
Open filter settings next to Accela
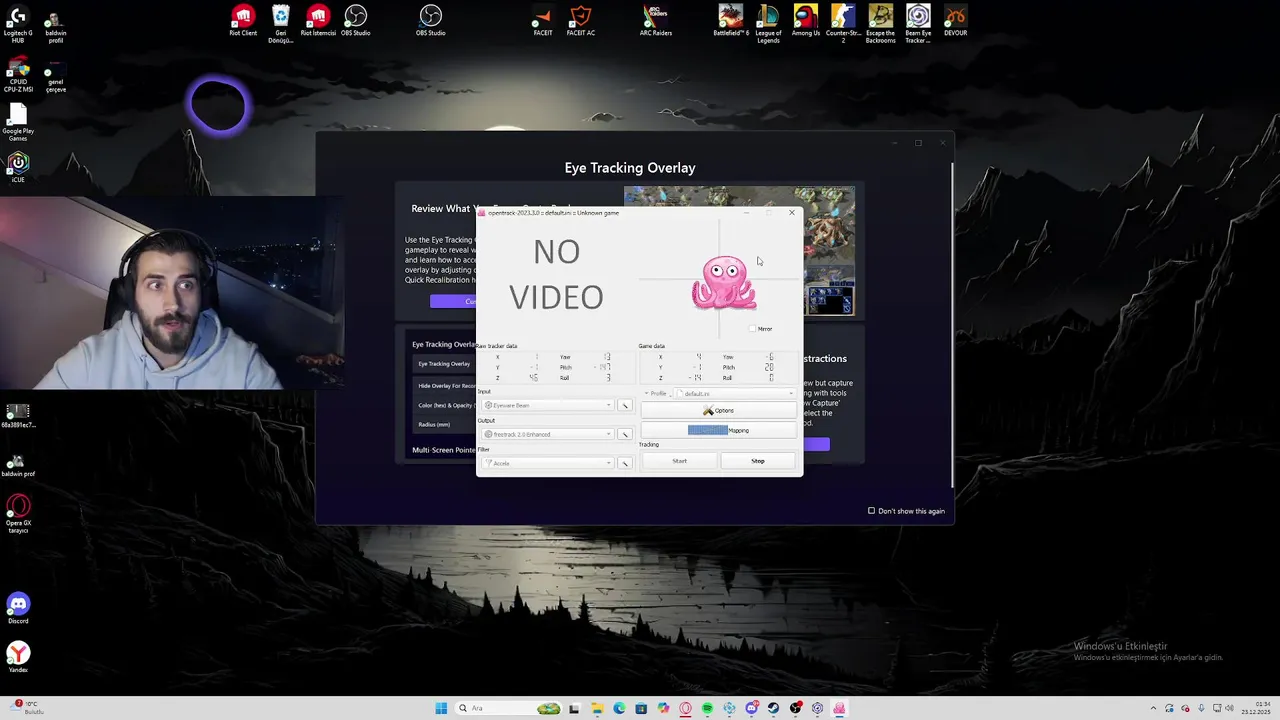click(x=625, y=463)
